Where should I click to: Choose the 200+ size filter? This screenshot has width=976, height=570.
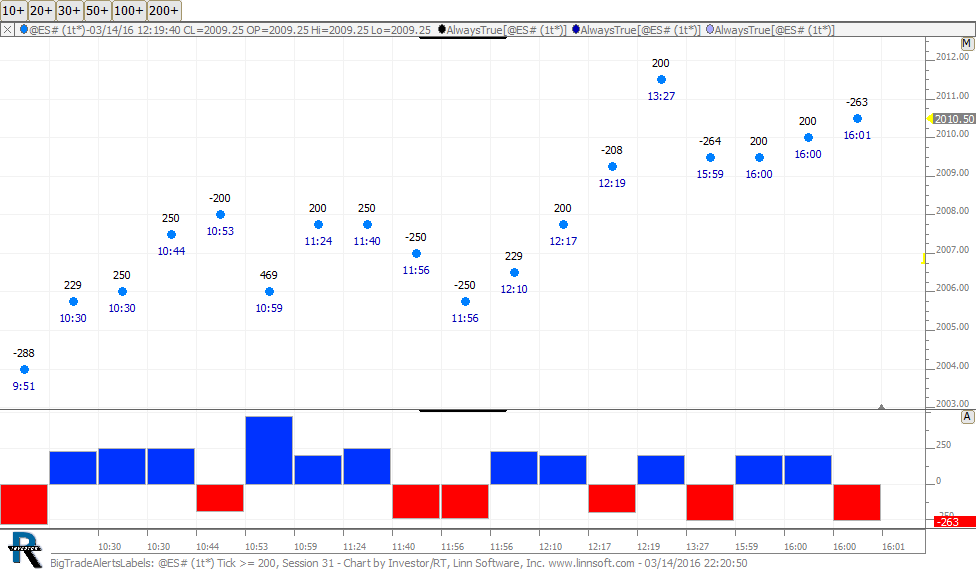(x=164, y=11)
